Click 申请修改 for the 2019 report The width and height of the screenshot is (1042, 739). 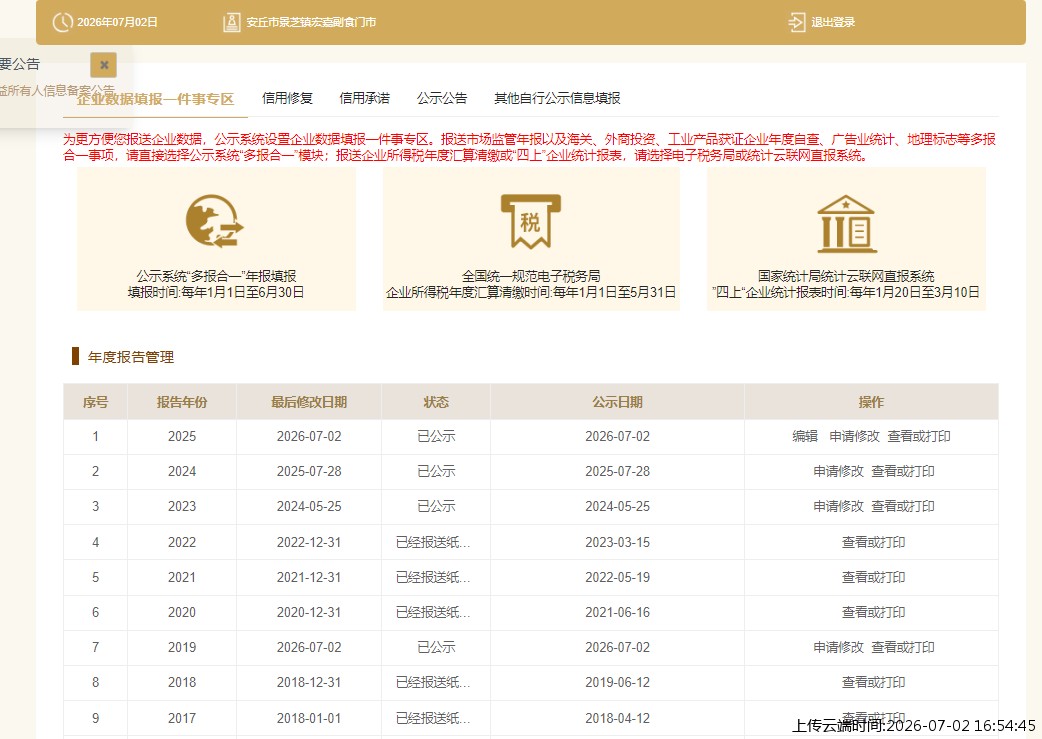pos(838,647)
